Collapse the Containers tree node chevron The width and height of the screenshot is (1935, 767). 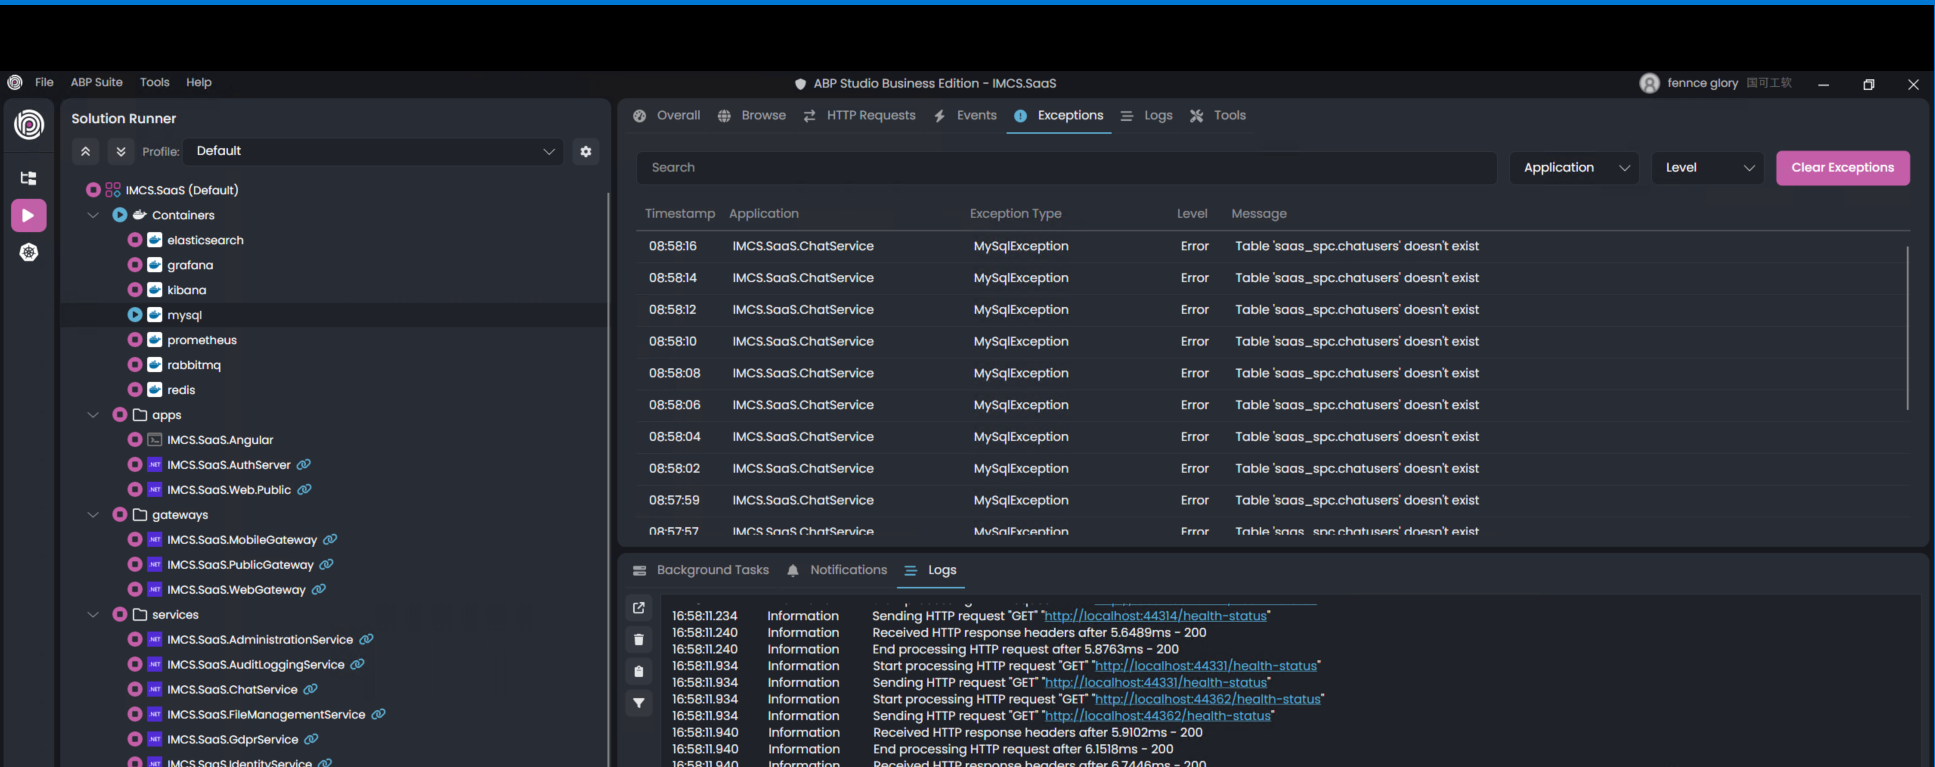(93, 215)
